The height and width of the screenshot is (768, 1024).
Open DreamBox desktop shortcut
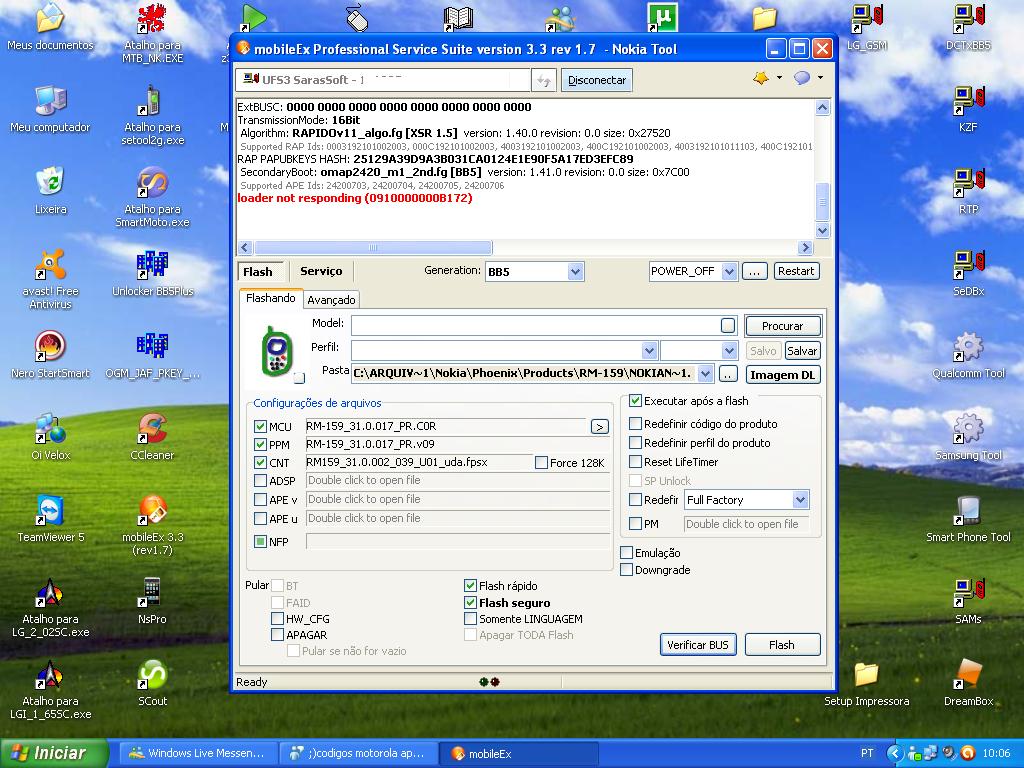[968, 683]
